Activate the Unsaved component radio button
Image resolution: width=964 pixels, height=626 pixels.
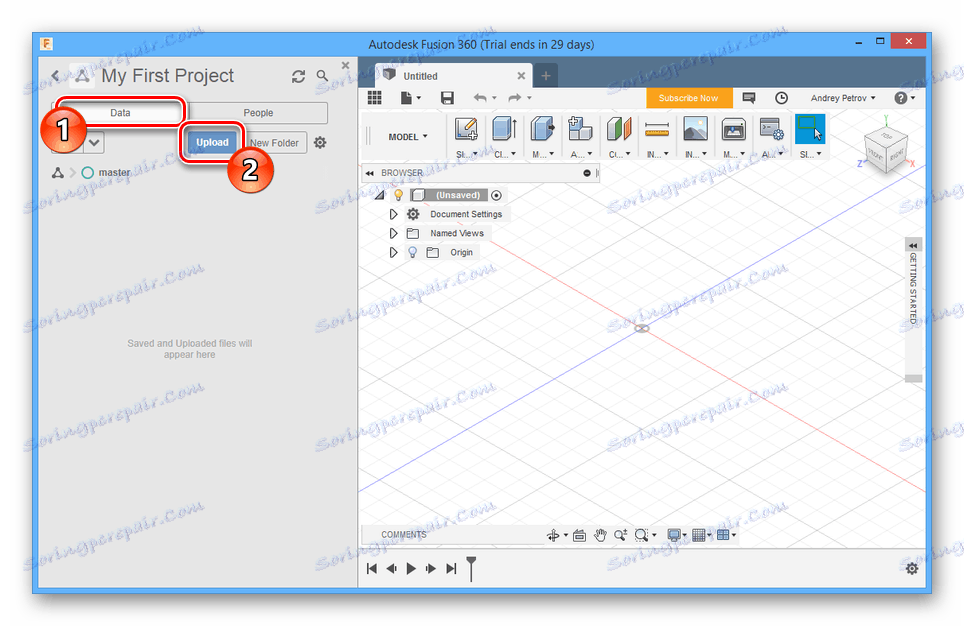pyautogui.click(x=496, y=195)
